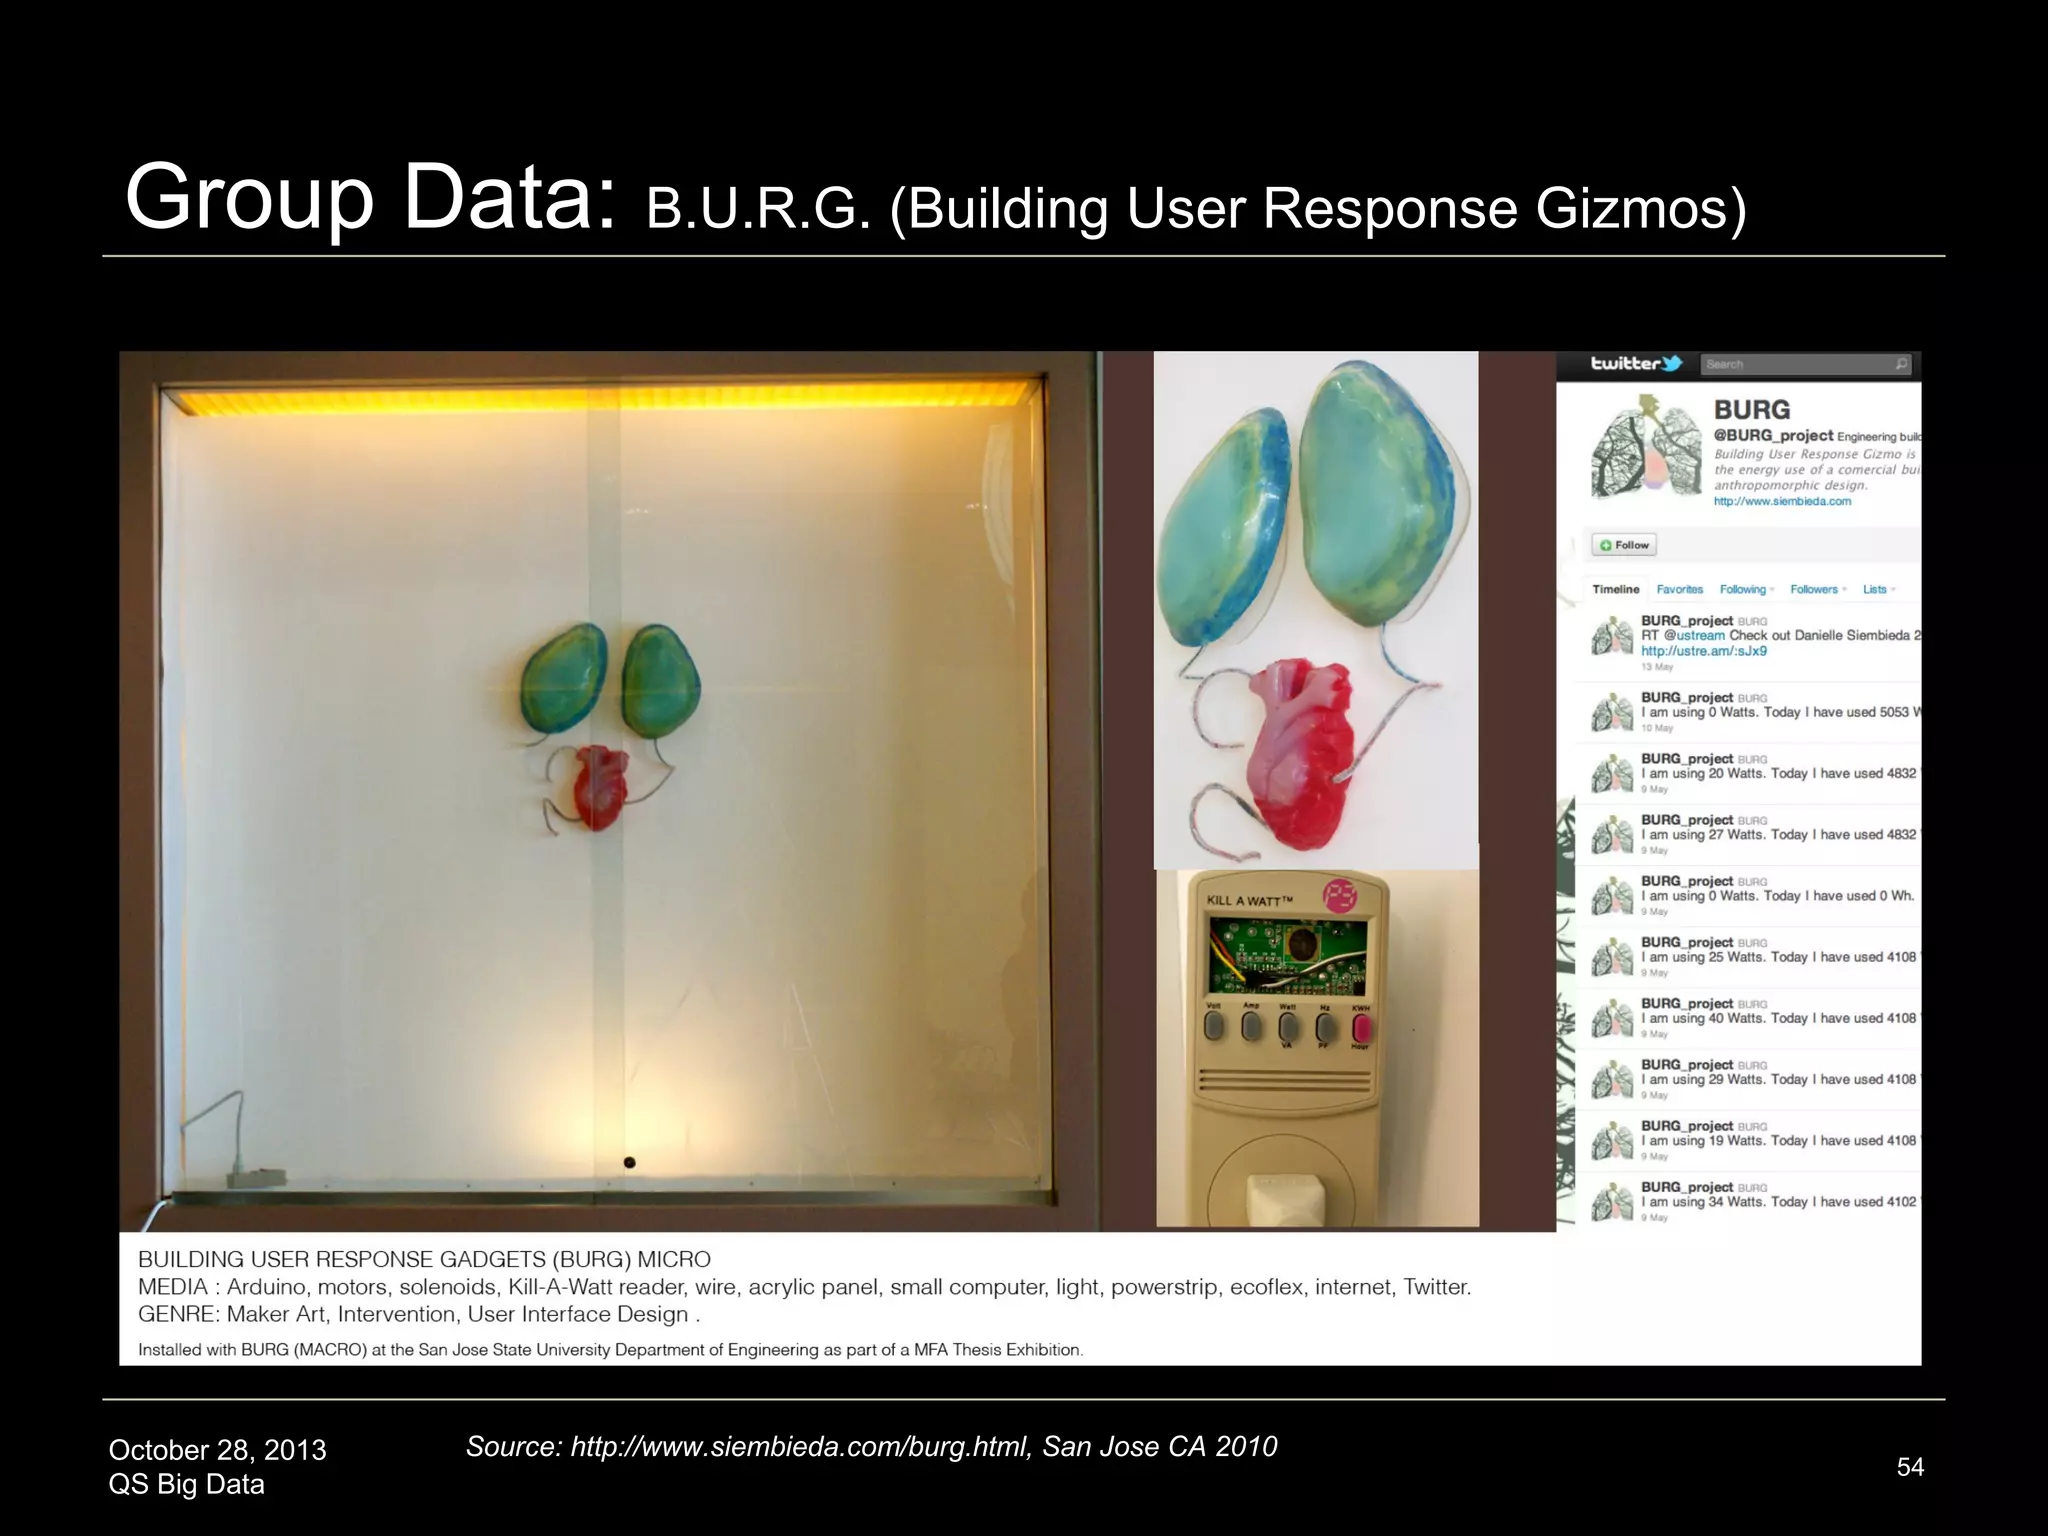Click the slide title 'Group Data:'
This screenshot has width=2048, height=1536.
tap(371, 197)
